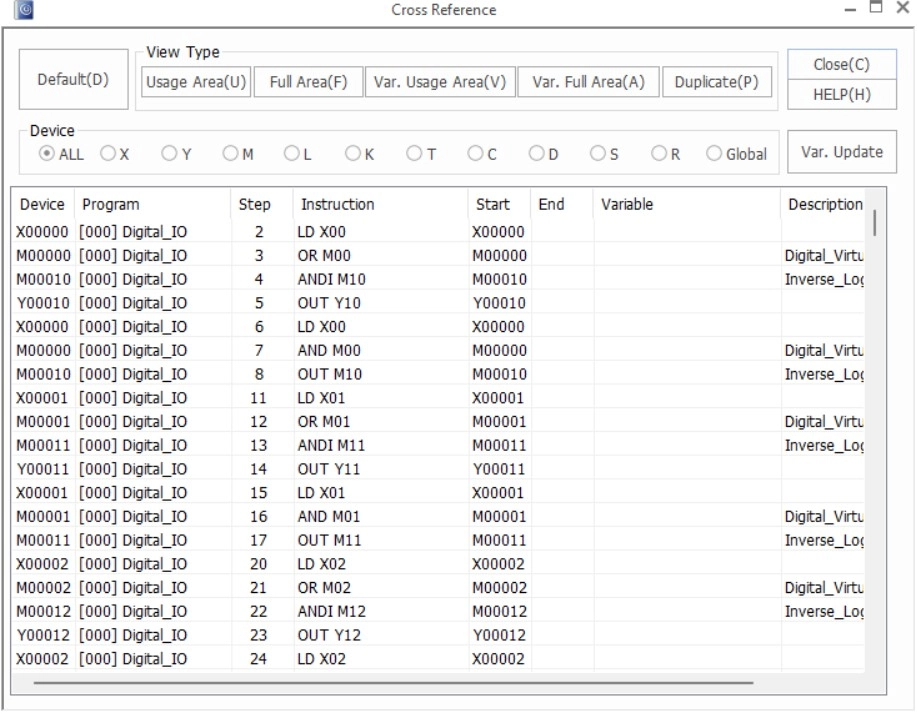Viewport: 917px width, 714px height.
Task: Click Device cell M00012
Action: tap(43, 612)
